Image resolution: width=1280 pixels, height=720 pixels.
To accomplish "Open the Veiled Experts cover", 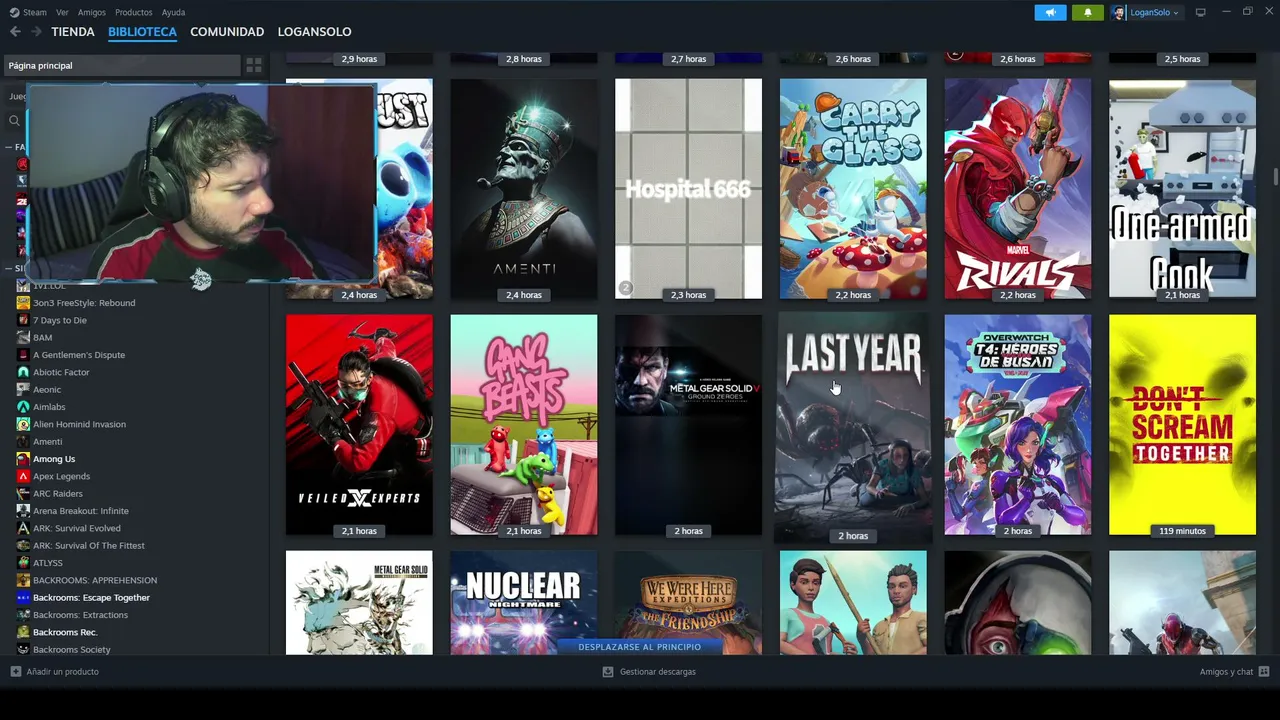I will tap(359, 425).
